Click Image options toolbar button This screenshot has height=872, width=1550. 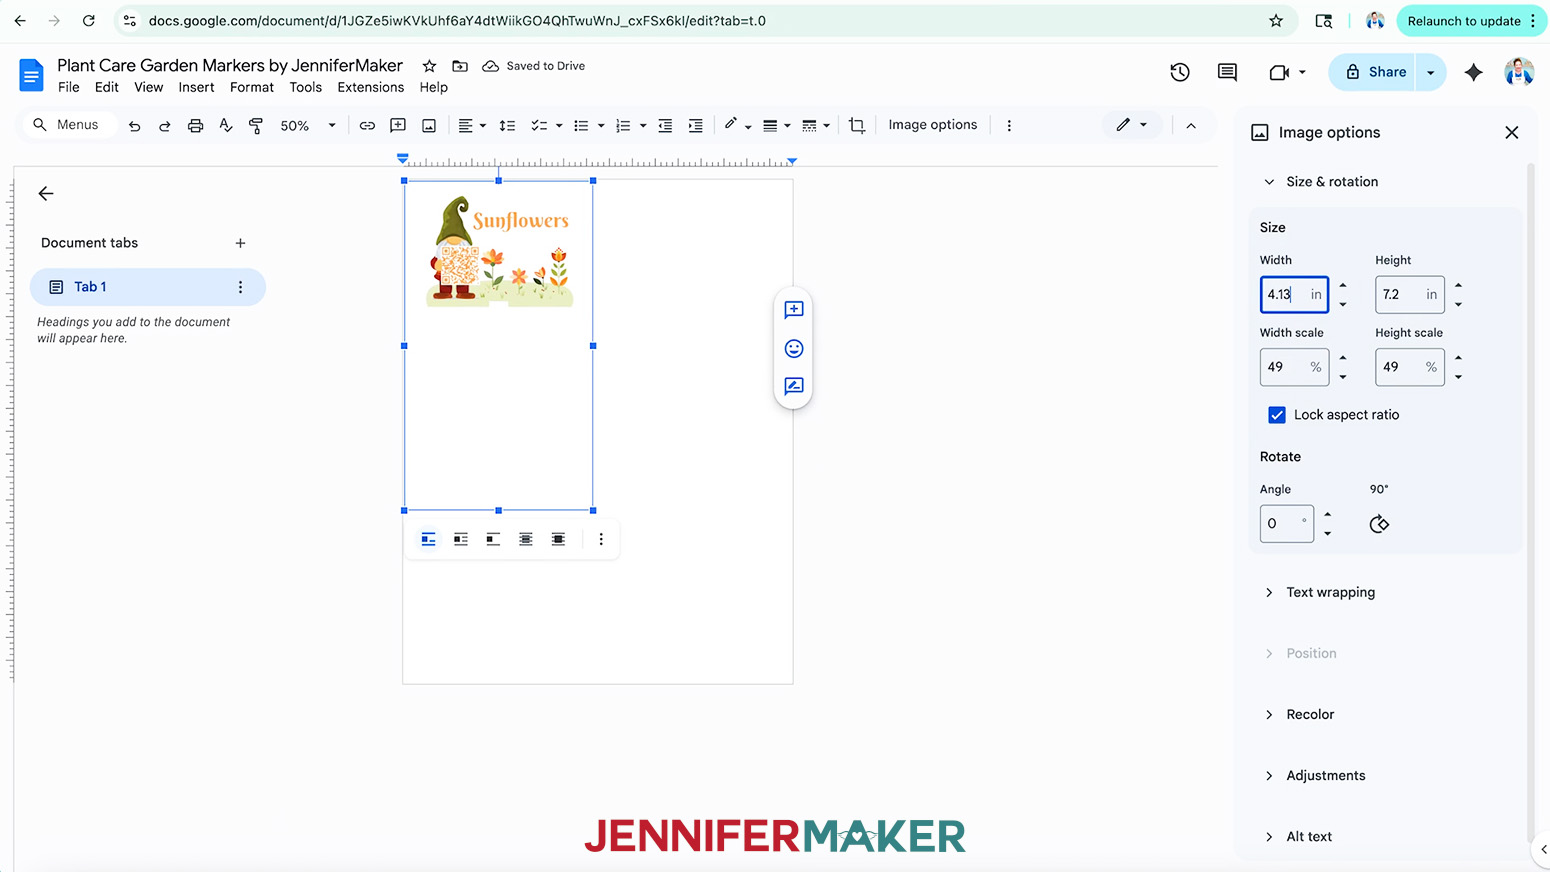coord(933,125)
